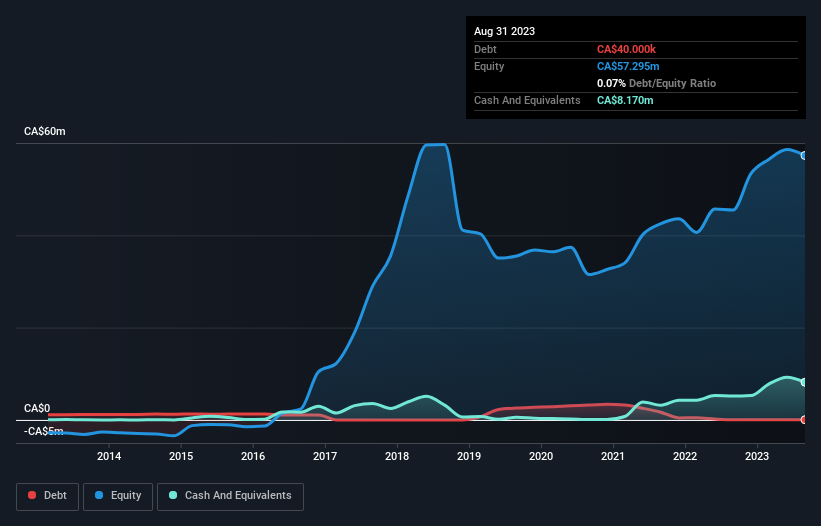Click the 2016 x-axis label
Viewport: 821px width, 526px height.
(x=253, y=456)
